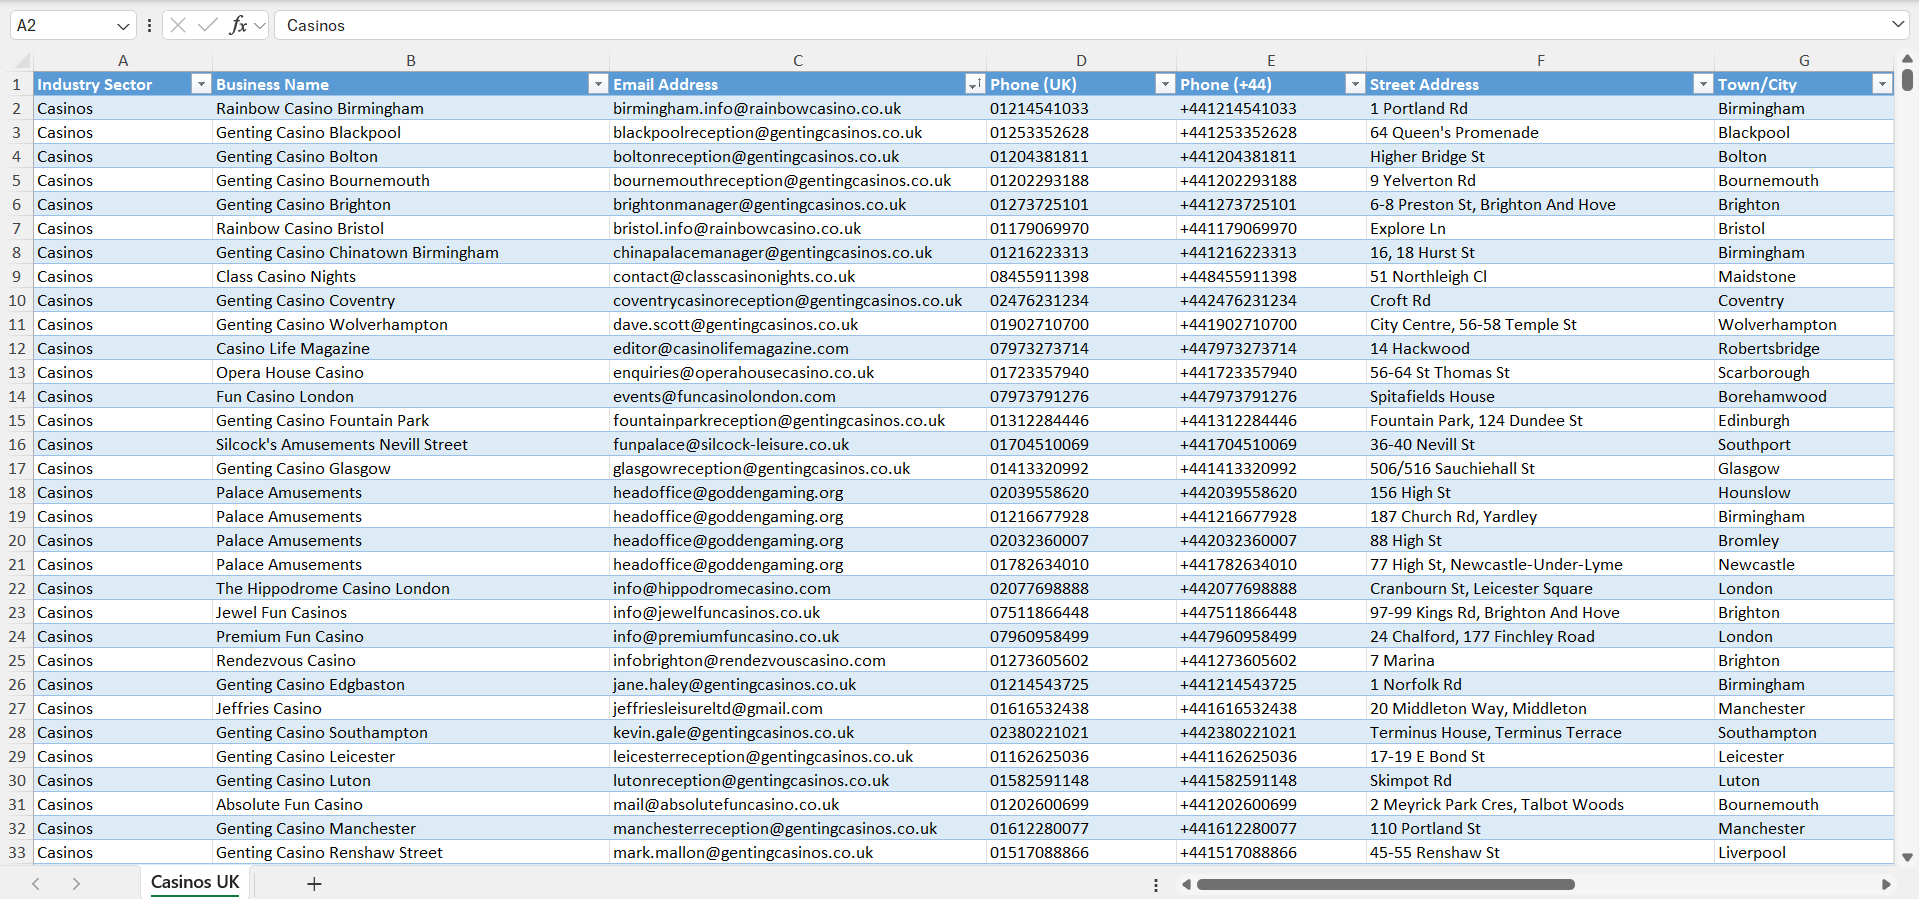Click cell Rainbow Casino Birmingham
This screenshot has width=1919, height=899.
tap(411, 108)
